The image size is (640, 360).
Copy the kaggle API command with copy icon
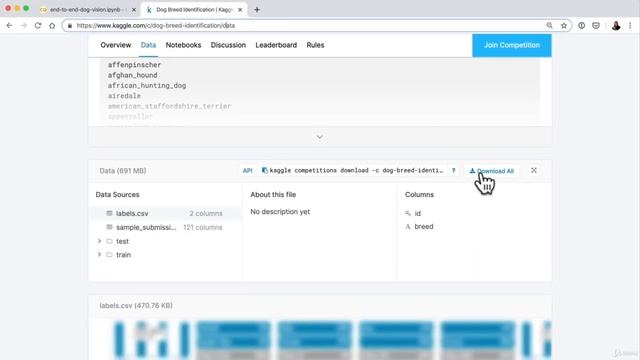click(264, 170)
